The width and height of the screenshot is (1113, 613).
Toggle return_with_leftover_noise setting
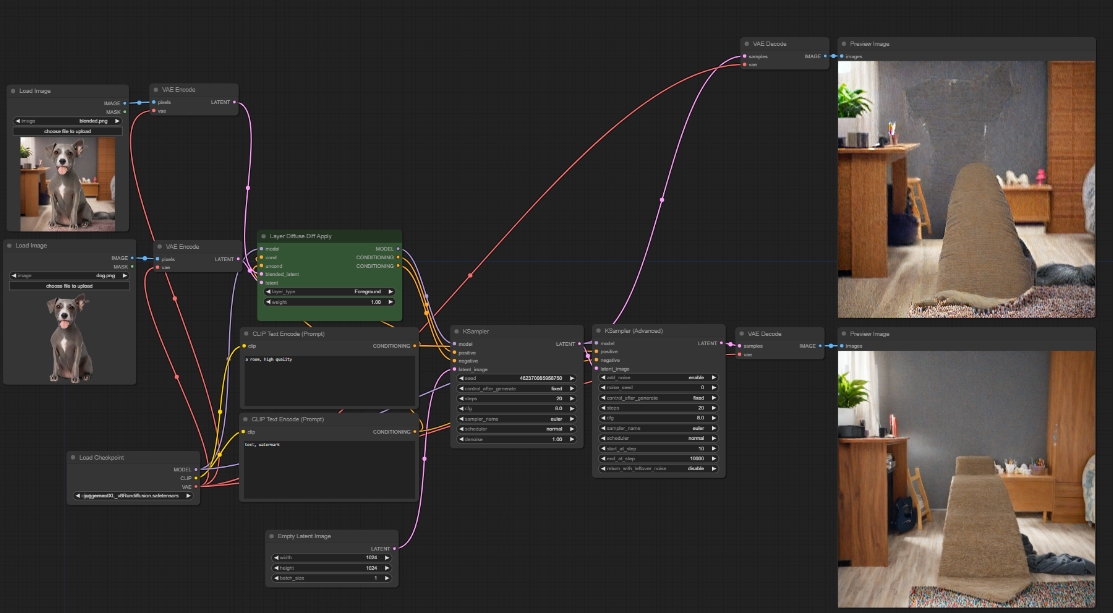660,468
